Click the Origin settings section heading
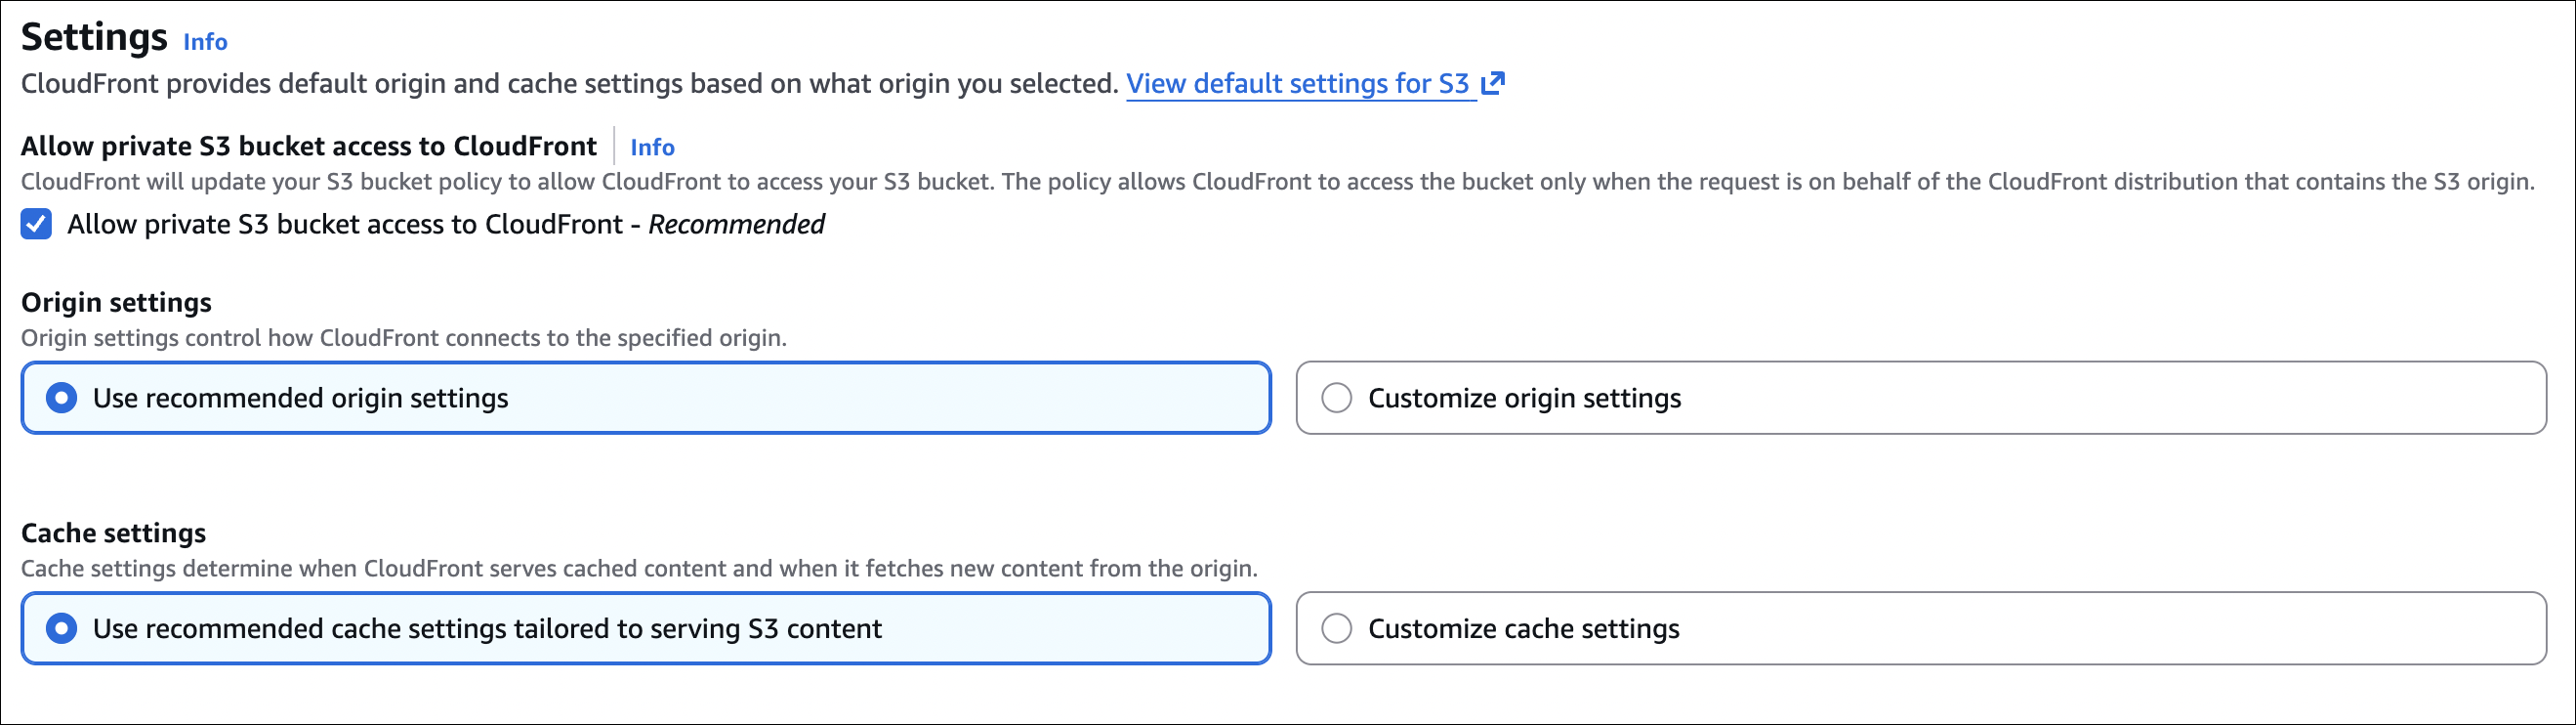The height and width of the screenshot is (725, 2576). 116,302
